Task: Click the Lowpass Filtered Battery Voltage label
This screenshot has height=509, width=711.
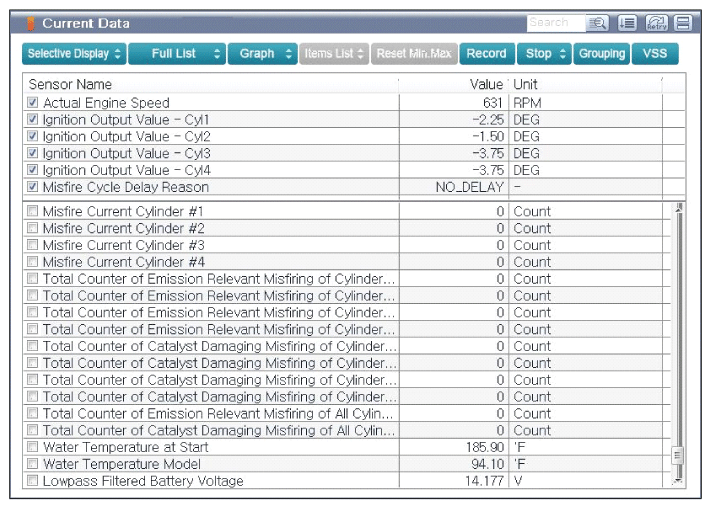Action: (143, 481)
